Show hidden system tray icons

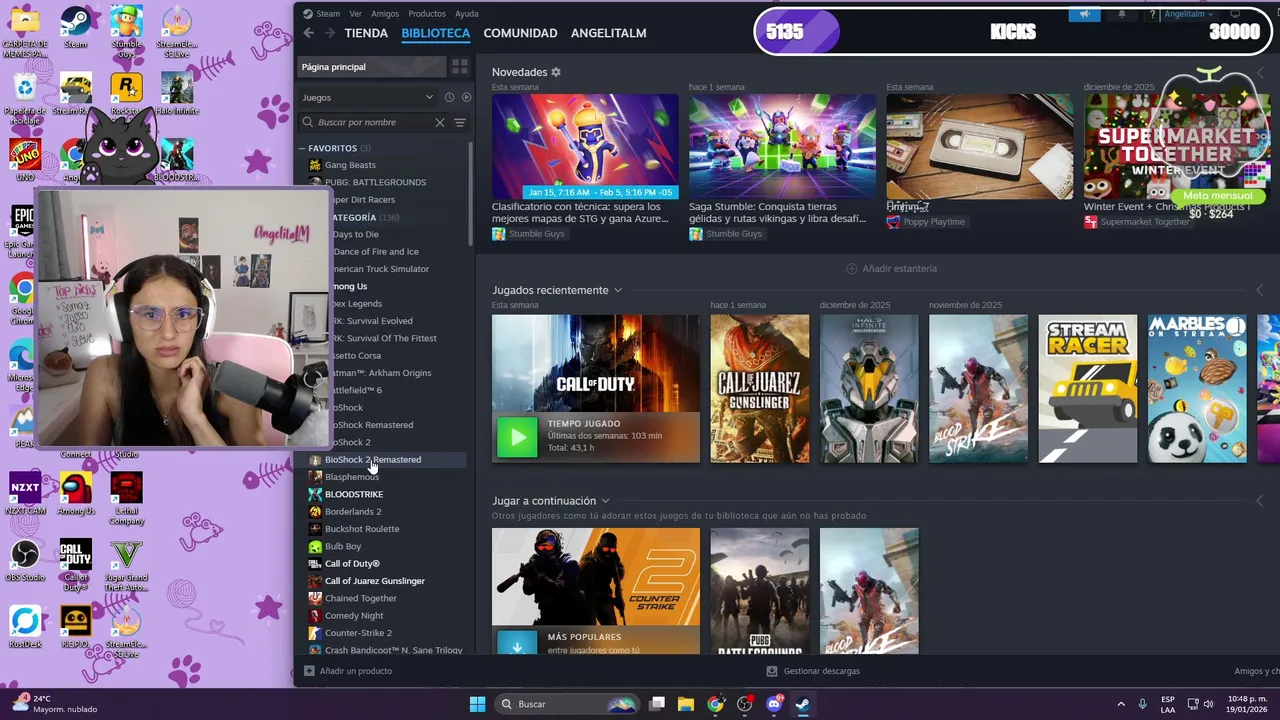(x=1120, y=704)
